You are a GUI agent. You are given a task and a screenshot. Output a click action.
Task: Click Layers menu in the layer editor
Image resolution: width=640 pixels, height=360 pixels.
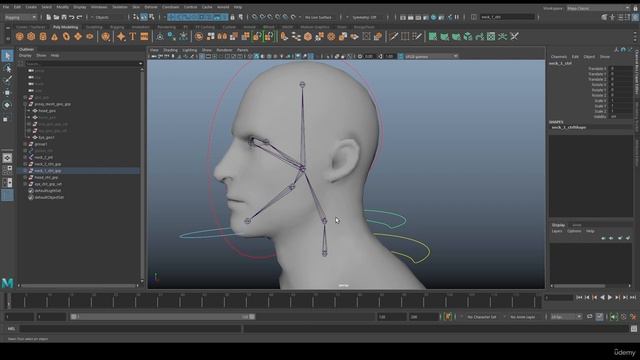click(557, 231)
